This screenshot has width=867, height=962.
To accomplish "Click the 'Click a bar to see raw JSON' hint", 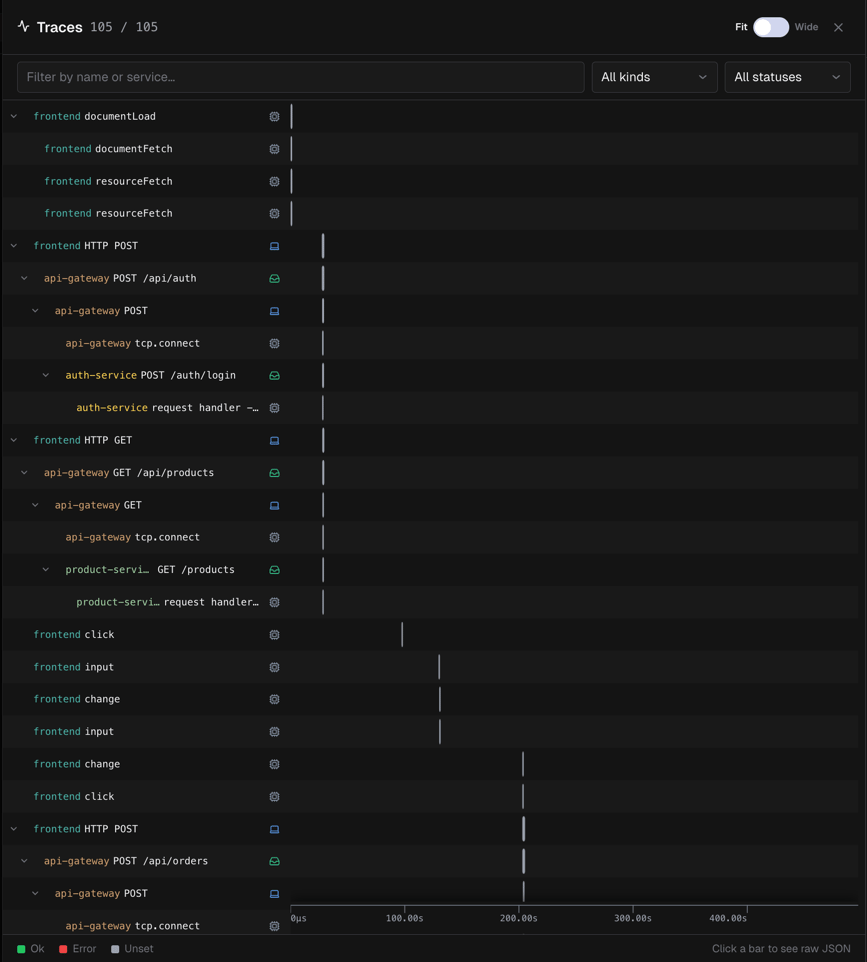I will point(781,949).
